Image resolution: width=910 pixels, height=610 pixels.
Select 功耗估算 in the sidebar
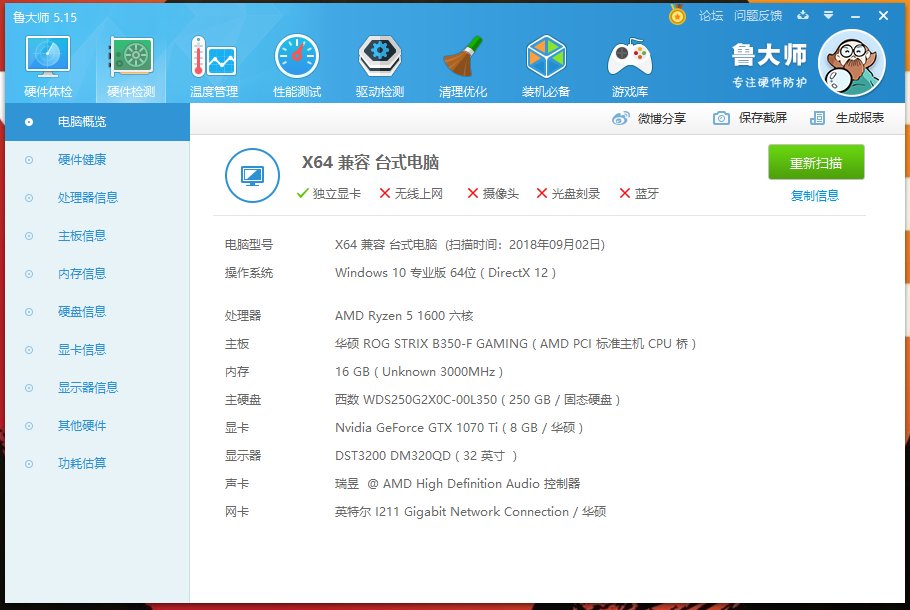coord(82,464)
